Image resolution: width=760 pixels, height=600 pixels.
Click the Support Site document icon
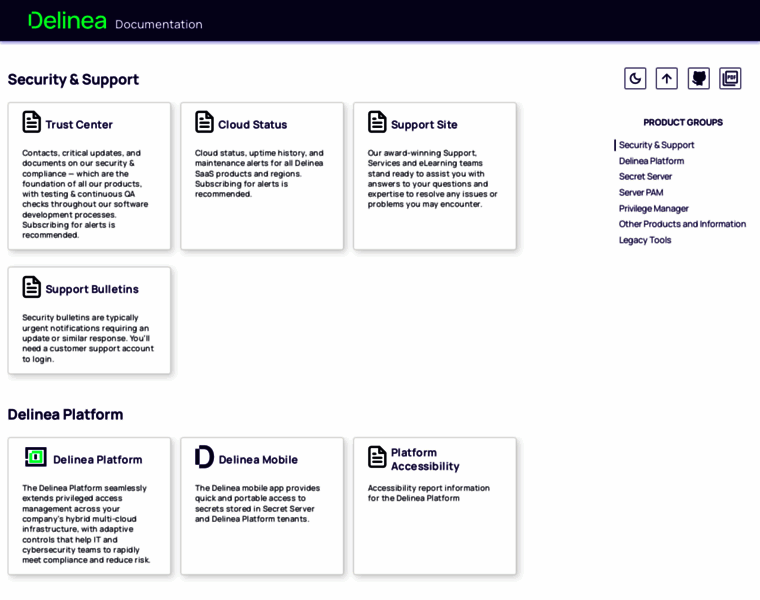377,122
